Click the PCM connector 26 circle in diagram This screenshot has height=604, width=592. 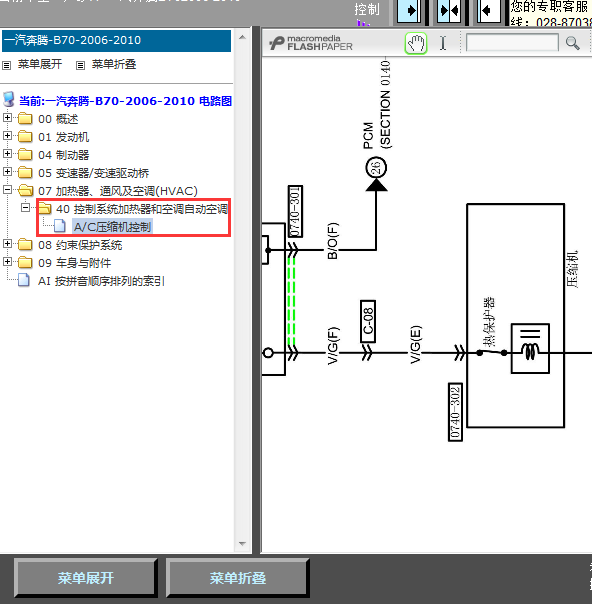tap(376, 168)
